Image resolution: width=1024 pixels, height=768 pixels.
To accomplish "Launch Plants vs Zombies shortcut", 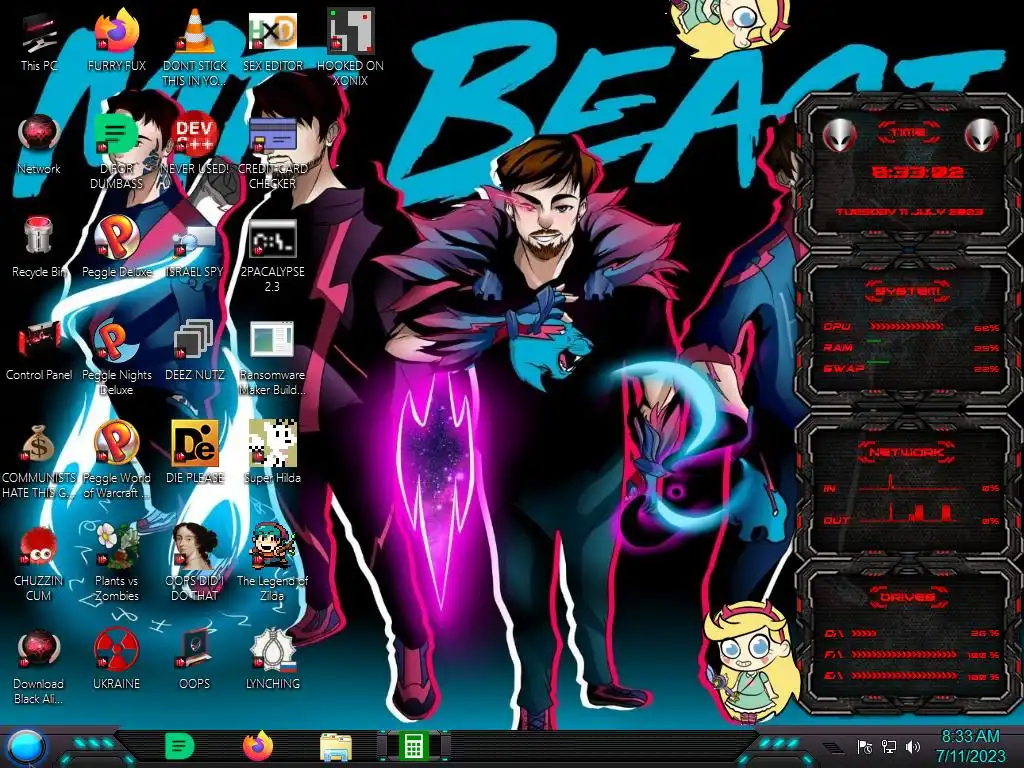I will [x=117, y=562].
